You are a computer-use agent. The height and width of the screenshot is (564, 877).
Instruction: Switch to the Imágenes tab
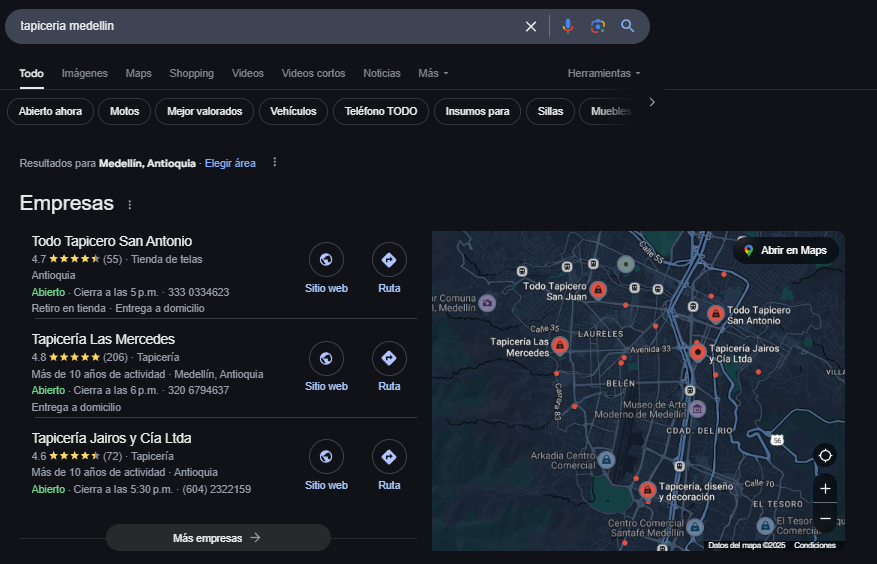(x=84, y=73)
